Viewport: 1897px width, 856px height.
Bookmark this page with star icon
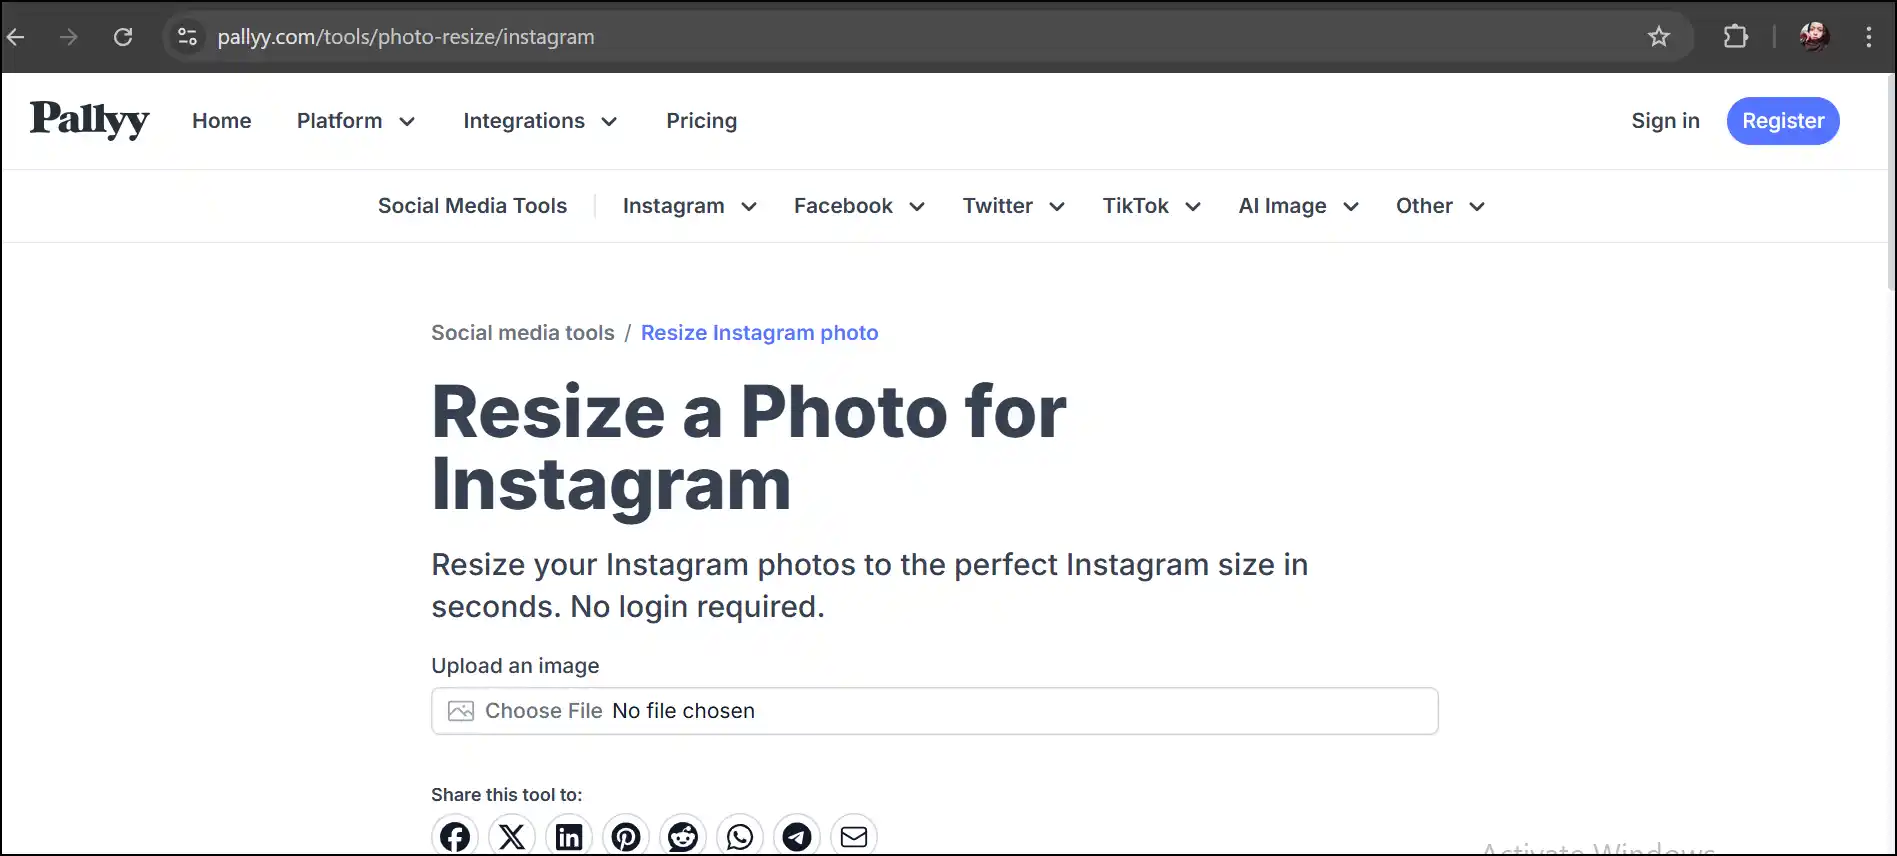1659,37
